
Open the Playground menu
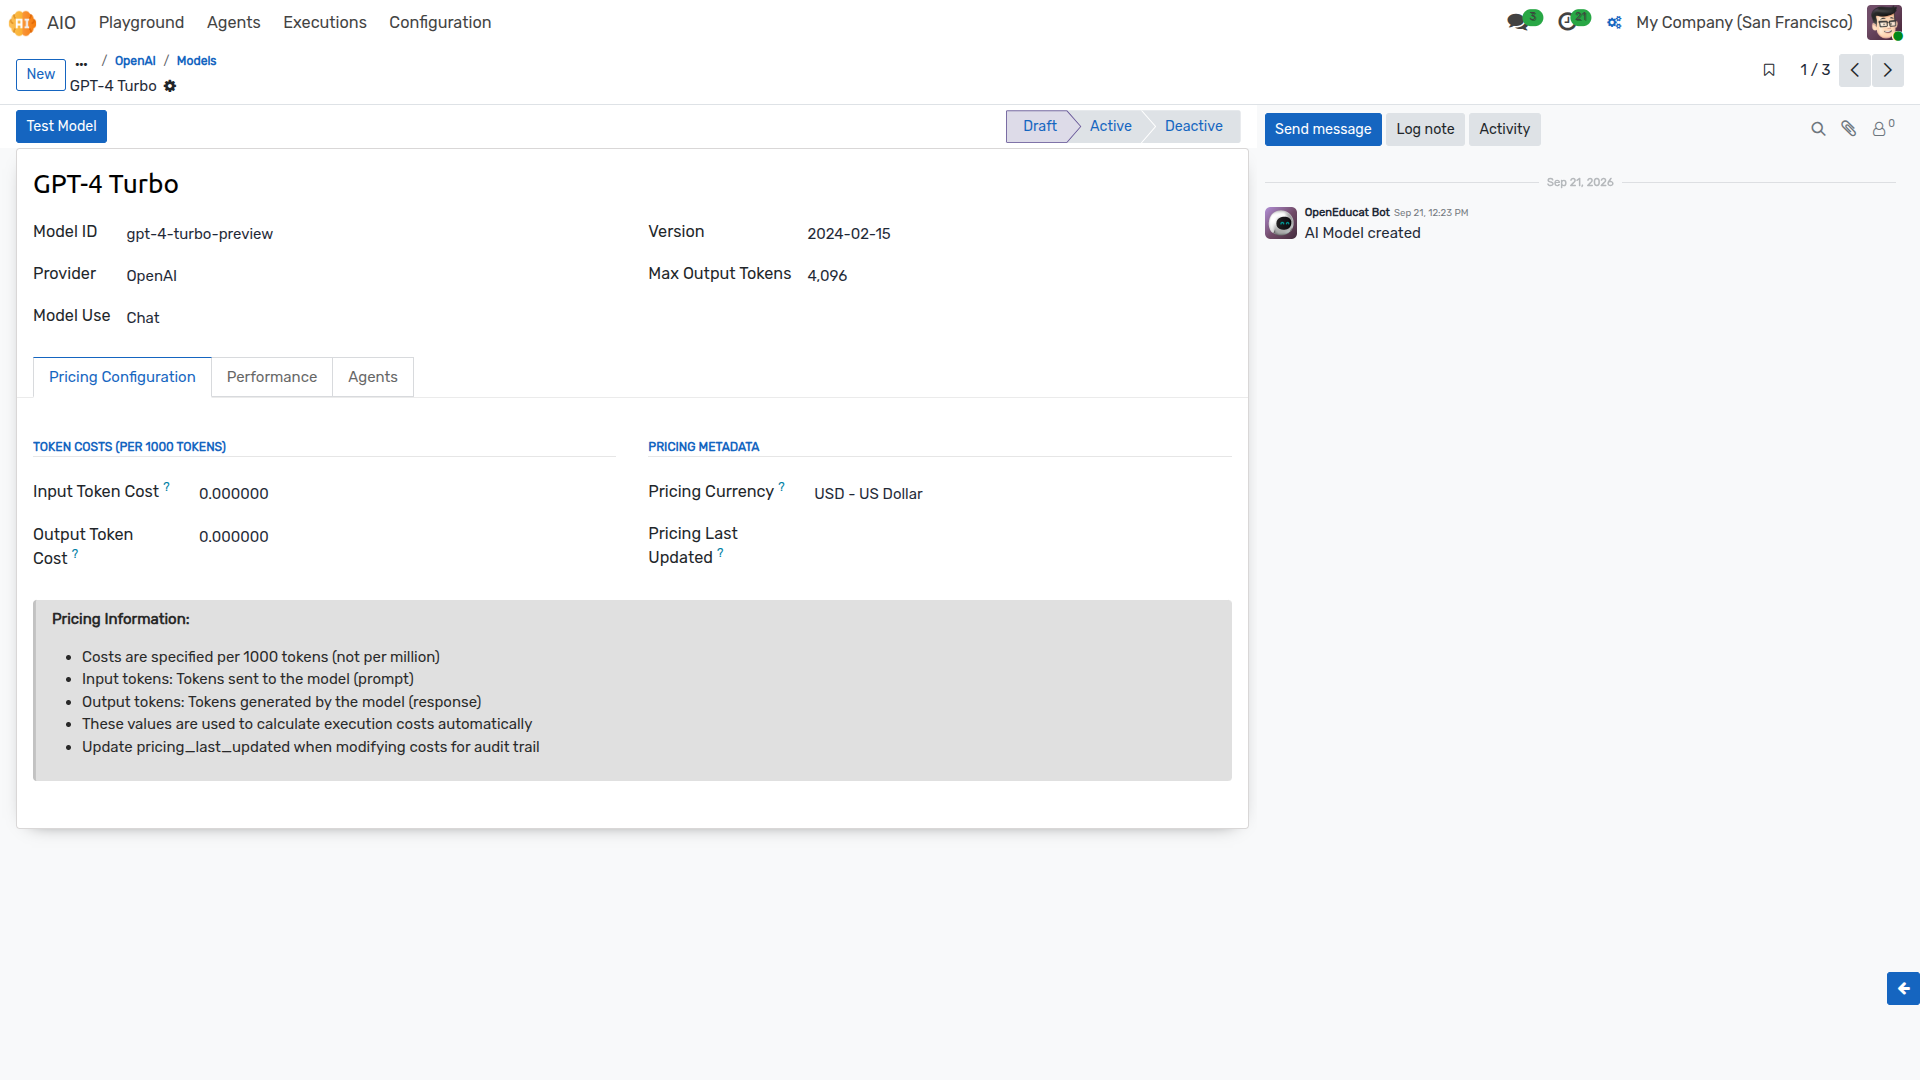141,22
